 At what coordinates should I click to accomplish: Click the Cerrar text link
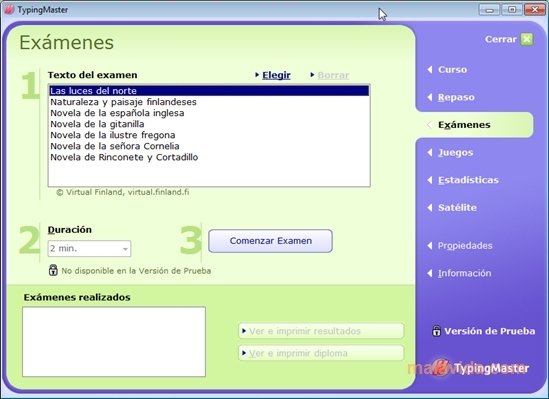(501, 39)
